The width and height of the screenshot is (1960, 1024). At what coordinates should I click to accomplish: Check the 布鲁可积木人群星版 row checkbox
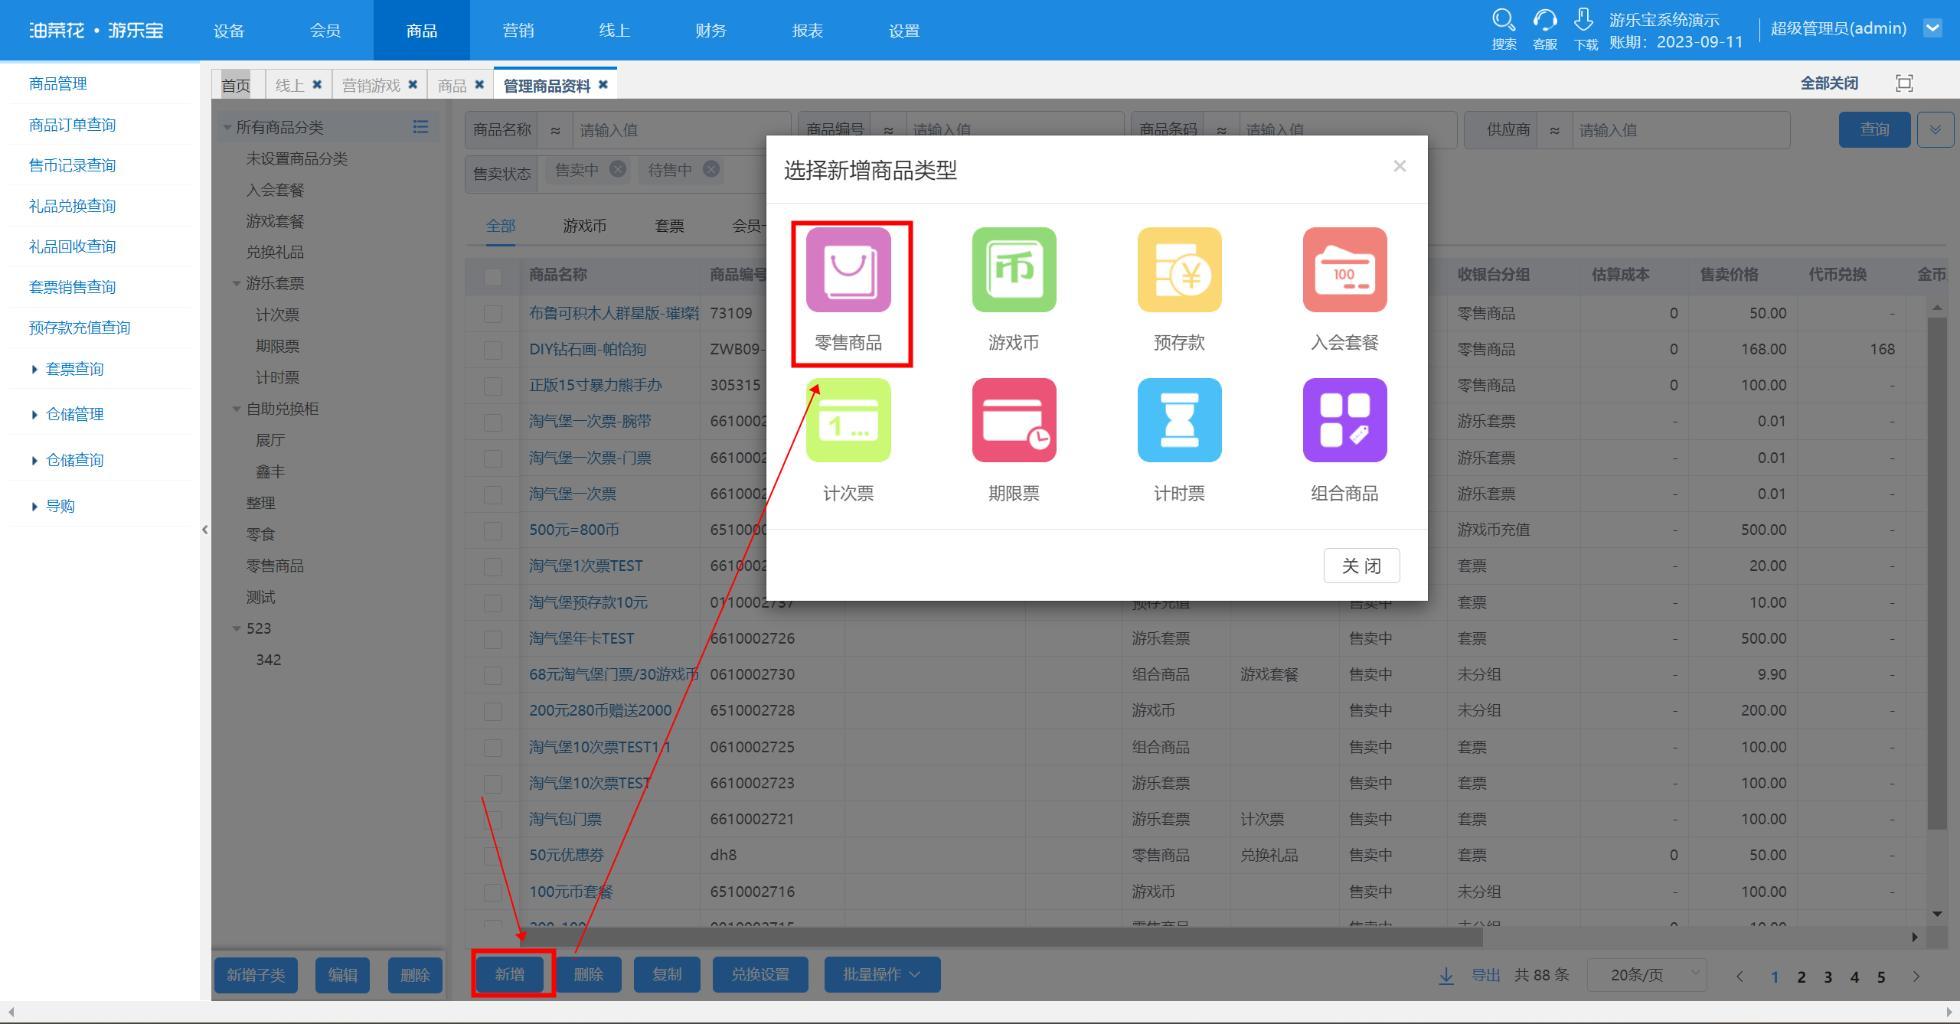[493, 314]
